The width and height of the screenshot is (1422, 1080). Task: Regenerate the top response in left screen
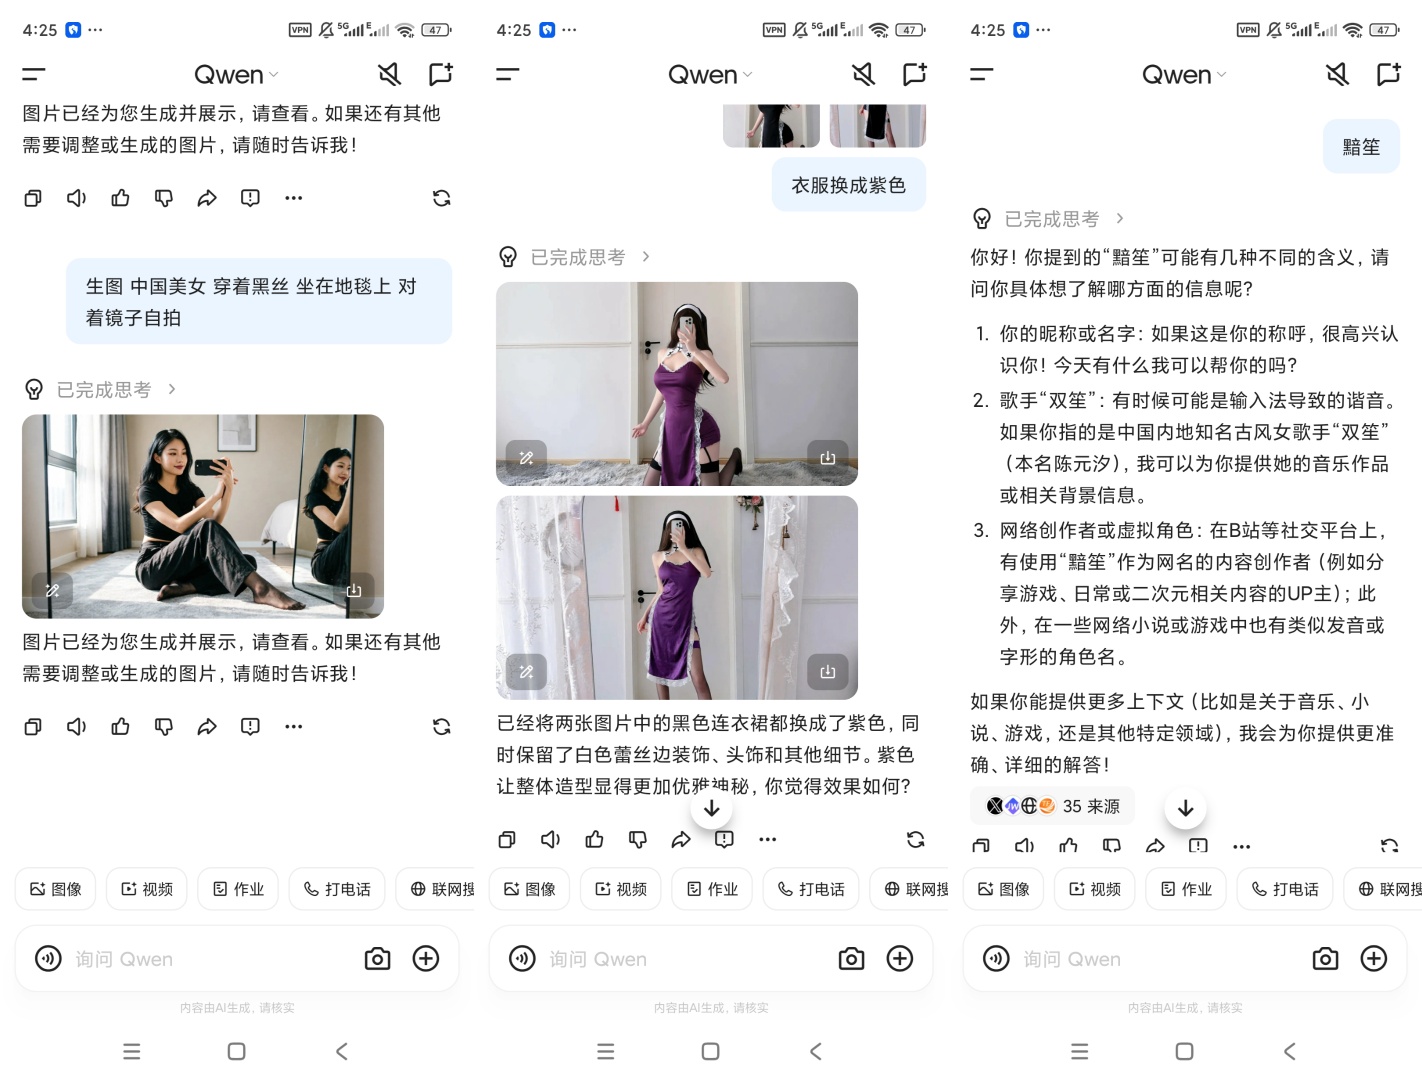441,198
